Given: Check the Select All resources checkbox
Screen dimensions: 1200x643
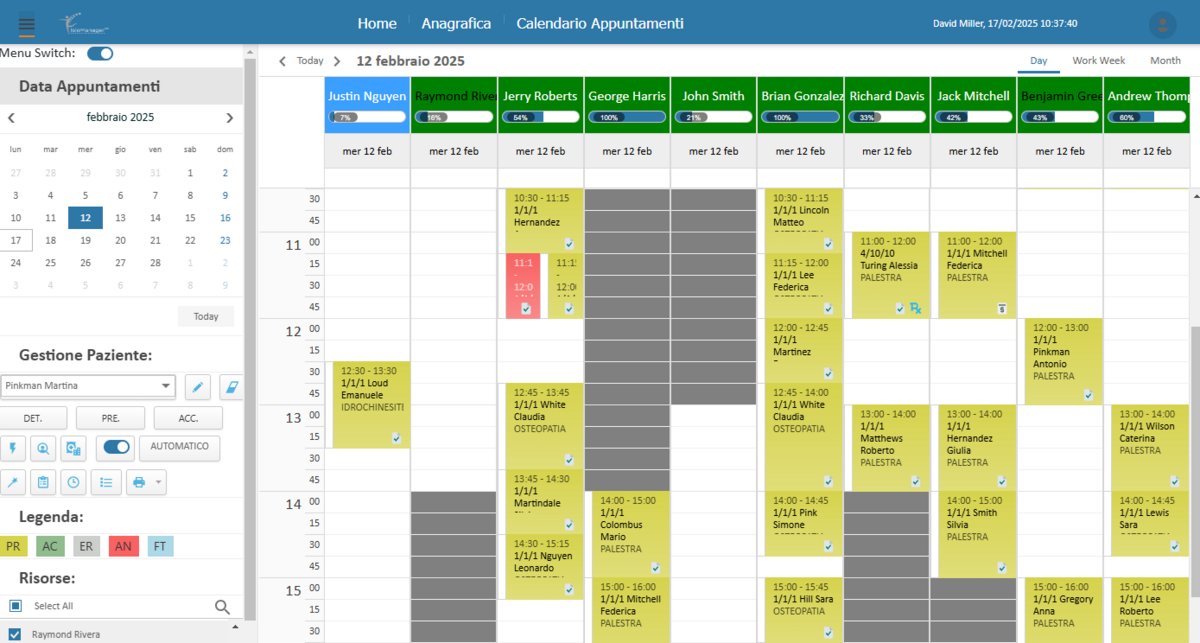Looking at the screenshot, I should pos(15,606).
